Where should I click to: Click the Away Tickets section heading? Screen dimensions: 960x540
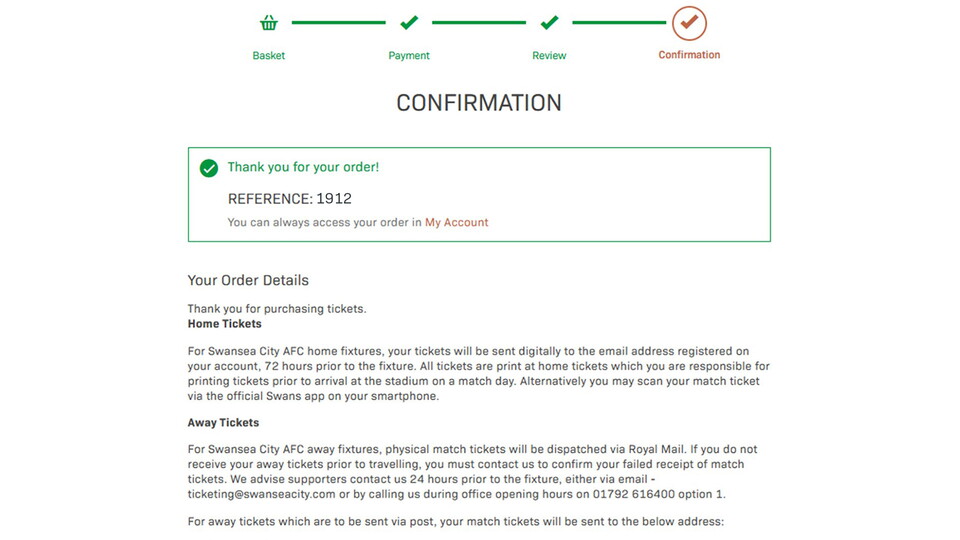(224, 423)
